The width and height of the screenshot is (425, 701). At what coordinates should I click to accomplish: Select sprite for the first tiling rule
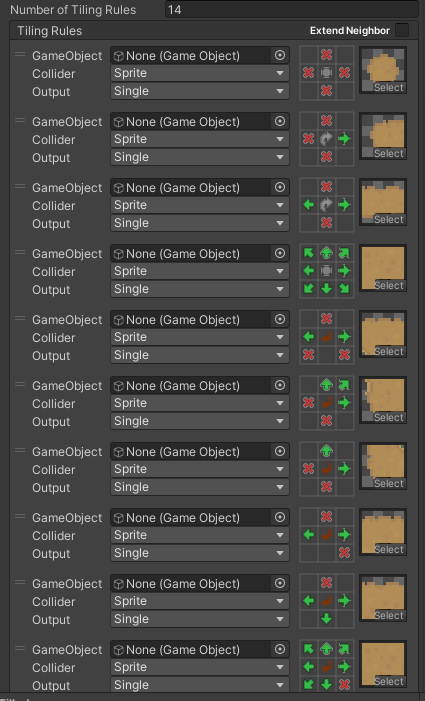[388, 88]
